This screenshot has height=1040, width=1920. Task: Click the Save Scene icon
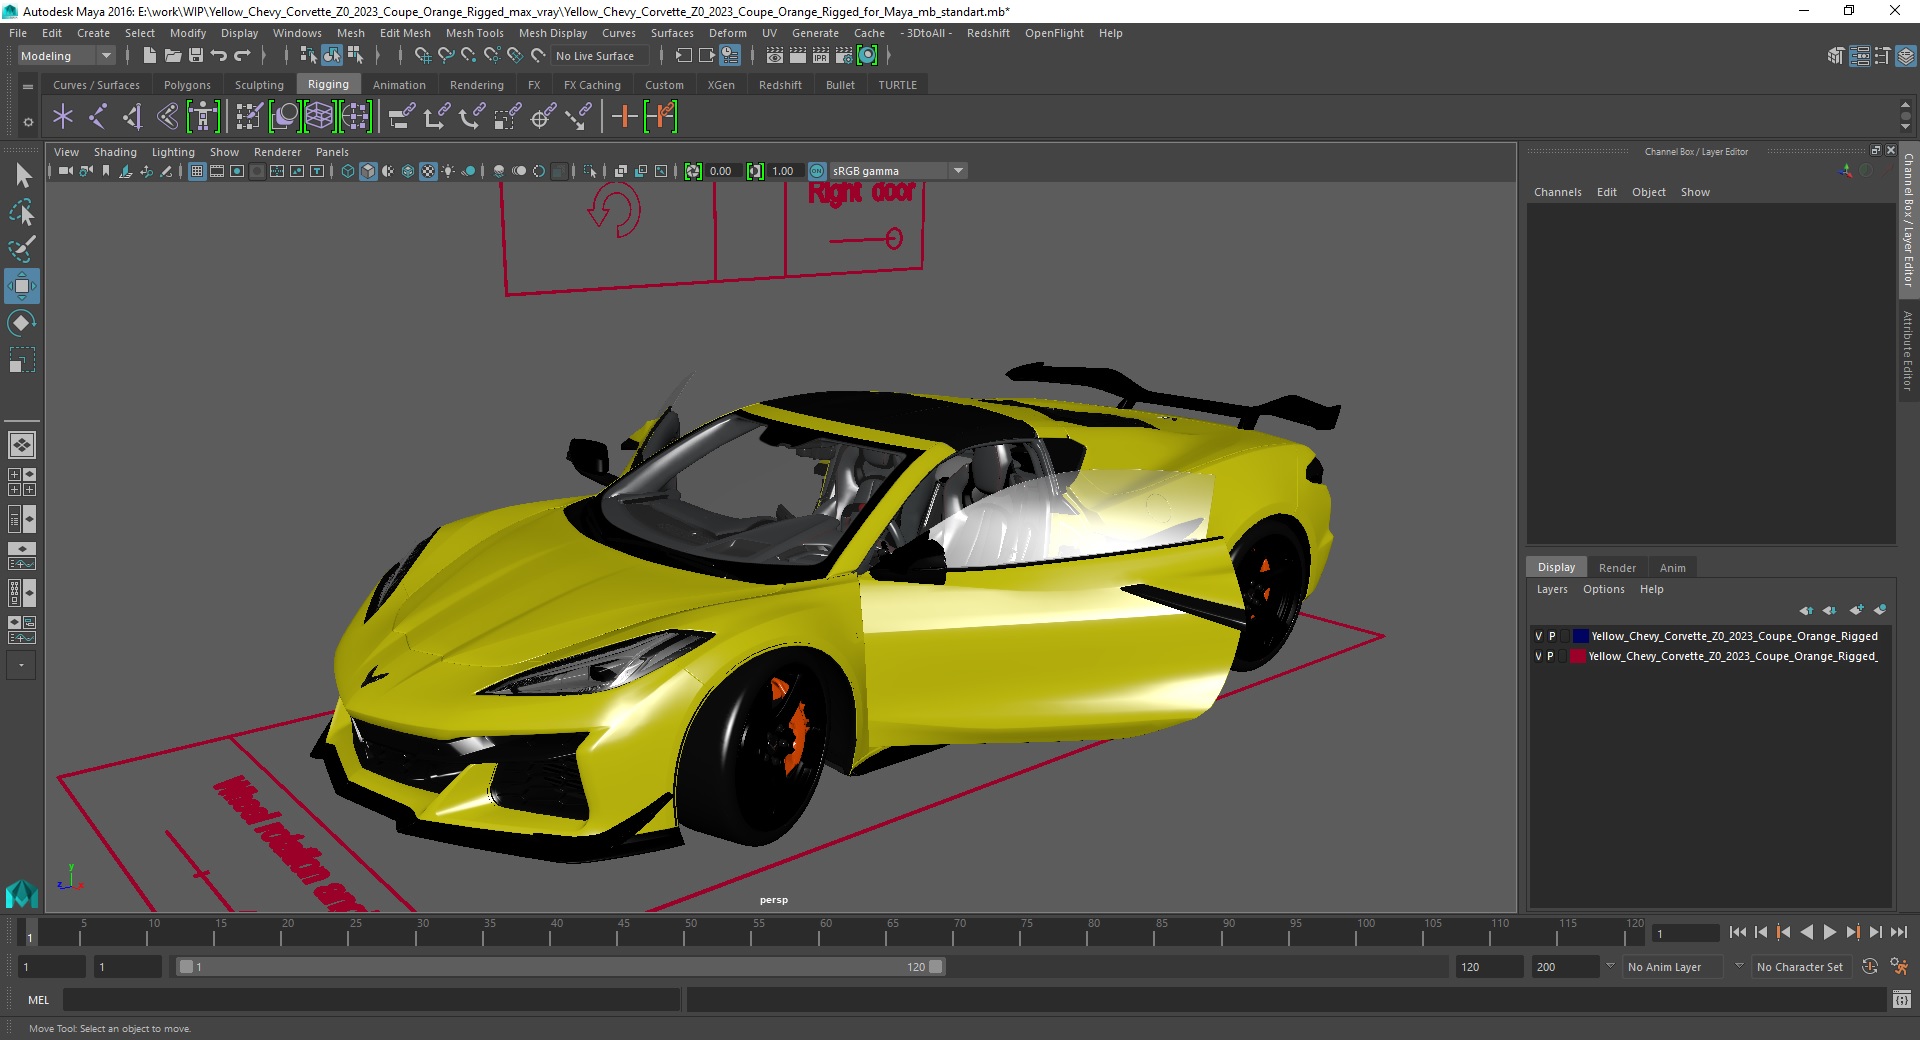pyautogui.click(x=196, y=56)
